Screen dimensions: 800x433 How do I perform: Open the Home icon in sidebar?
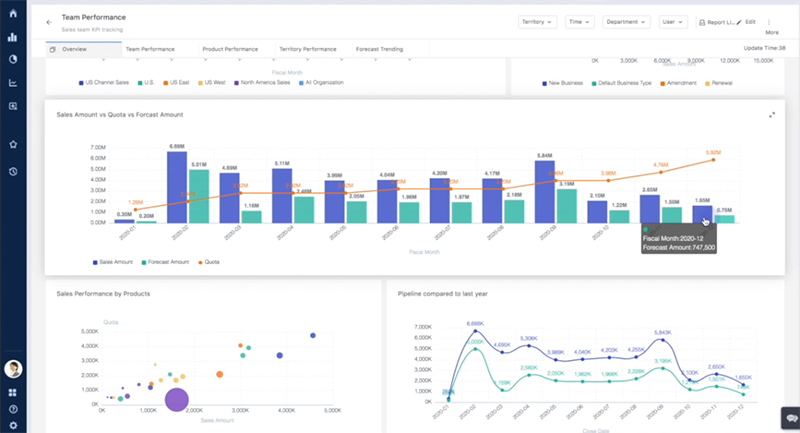[13, 13]
